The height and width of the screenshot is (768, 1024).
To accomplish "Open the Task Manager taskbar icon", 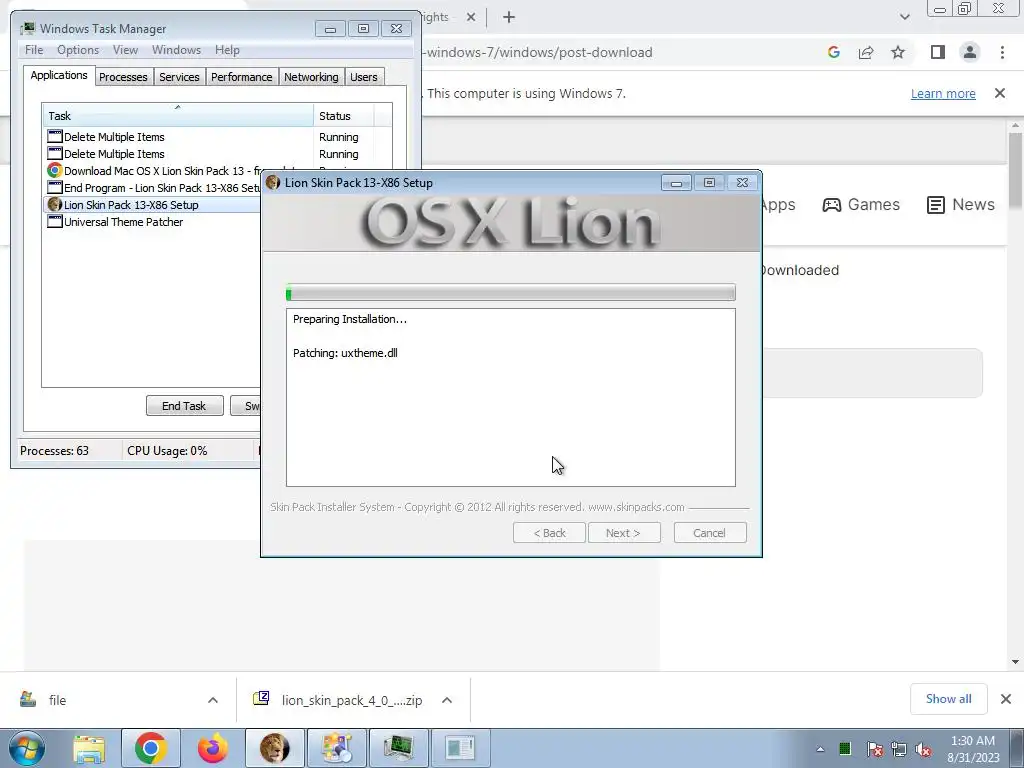I will [x=399, y=748].
